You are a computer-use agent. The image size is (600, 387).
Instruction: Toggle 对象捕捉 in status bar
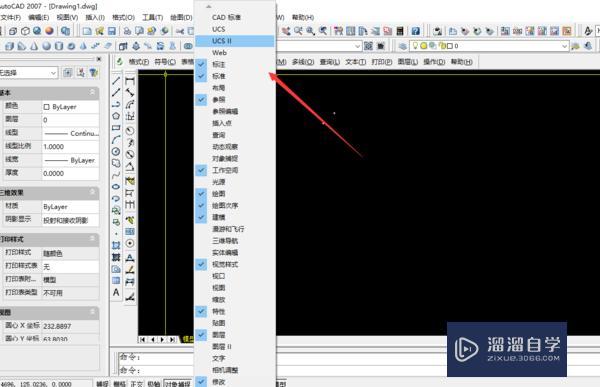[x=178, y=384]
